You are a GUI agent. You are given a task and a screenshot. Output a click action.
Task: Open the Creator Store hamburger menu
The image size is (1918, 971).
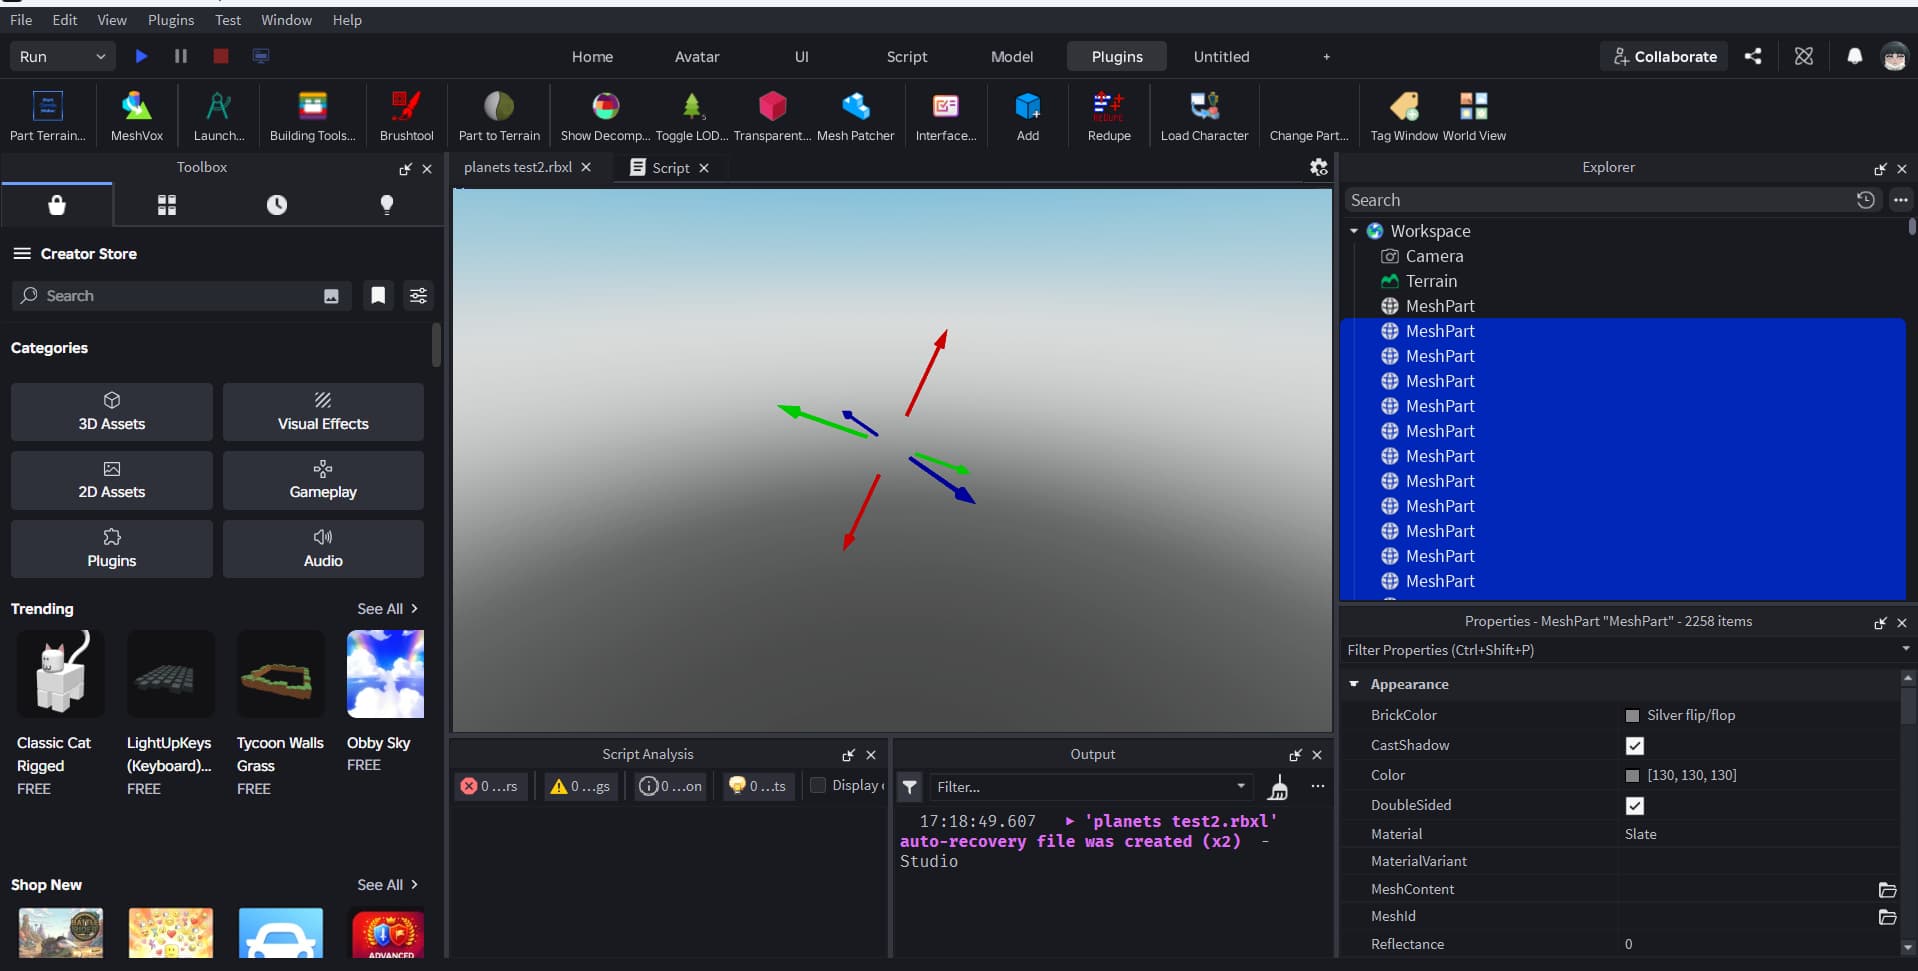pos(22,254)
